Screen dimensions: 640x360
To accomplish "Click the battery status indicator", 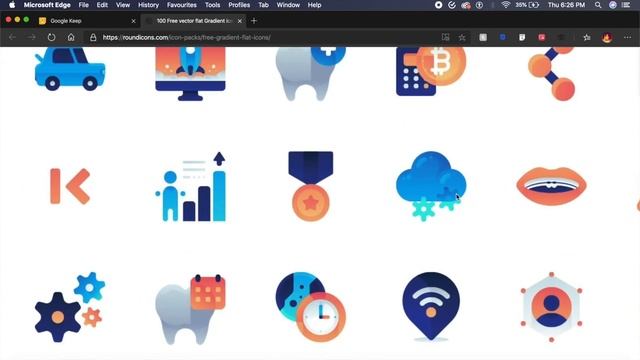I will pos(527,5).
